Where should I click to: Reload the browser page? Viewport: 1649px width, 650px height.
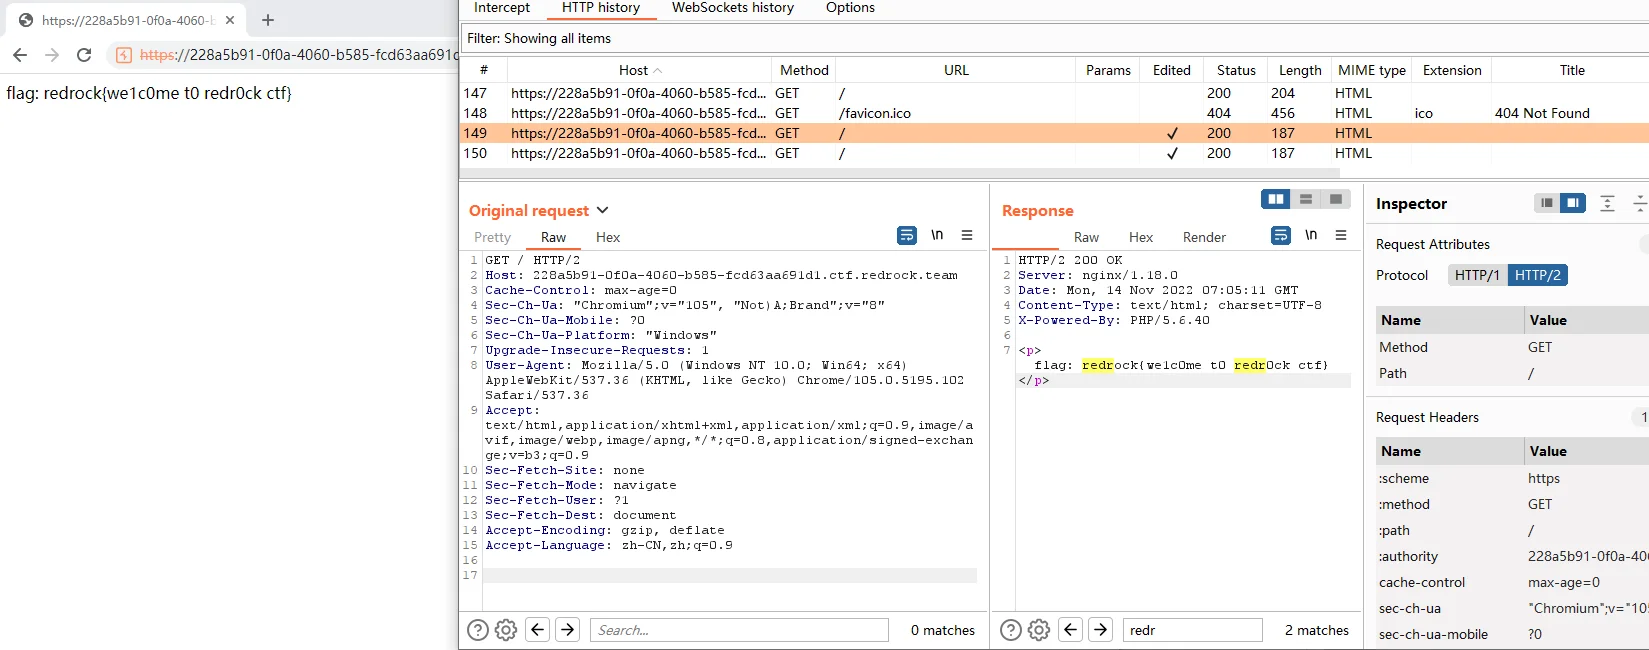(x=84, y=55)
